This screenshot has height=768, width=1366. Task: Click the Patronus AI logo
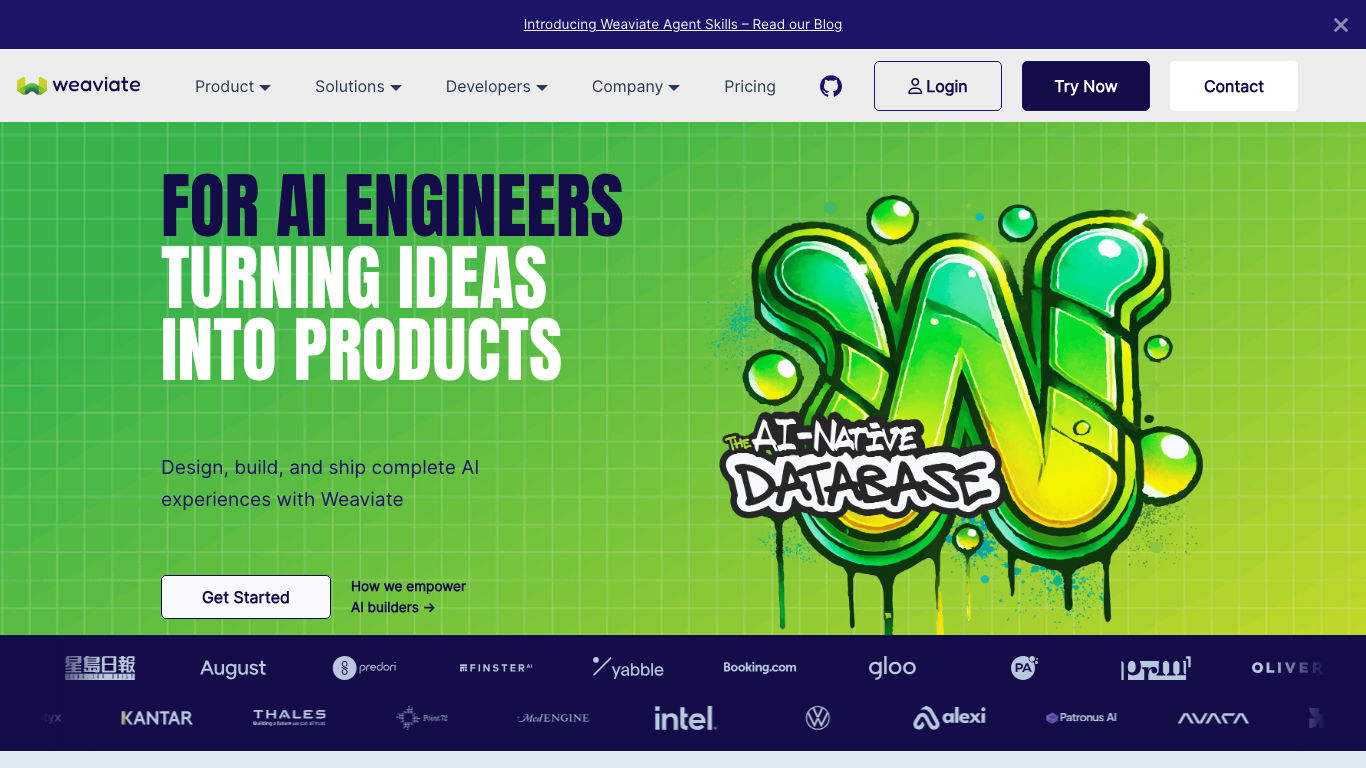[1081, 718]
